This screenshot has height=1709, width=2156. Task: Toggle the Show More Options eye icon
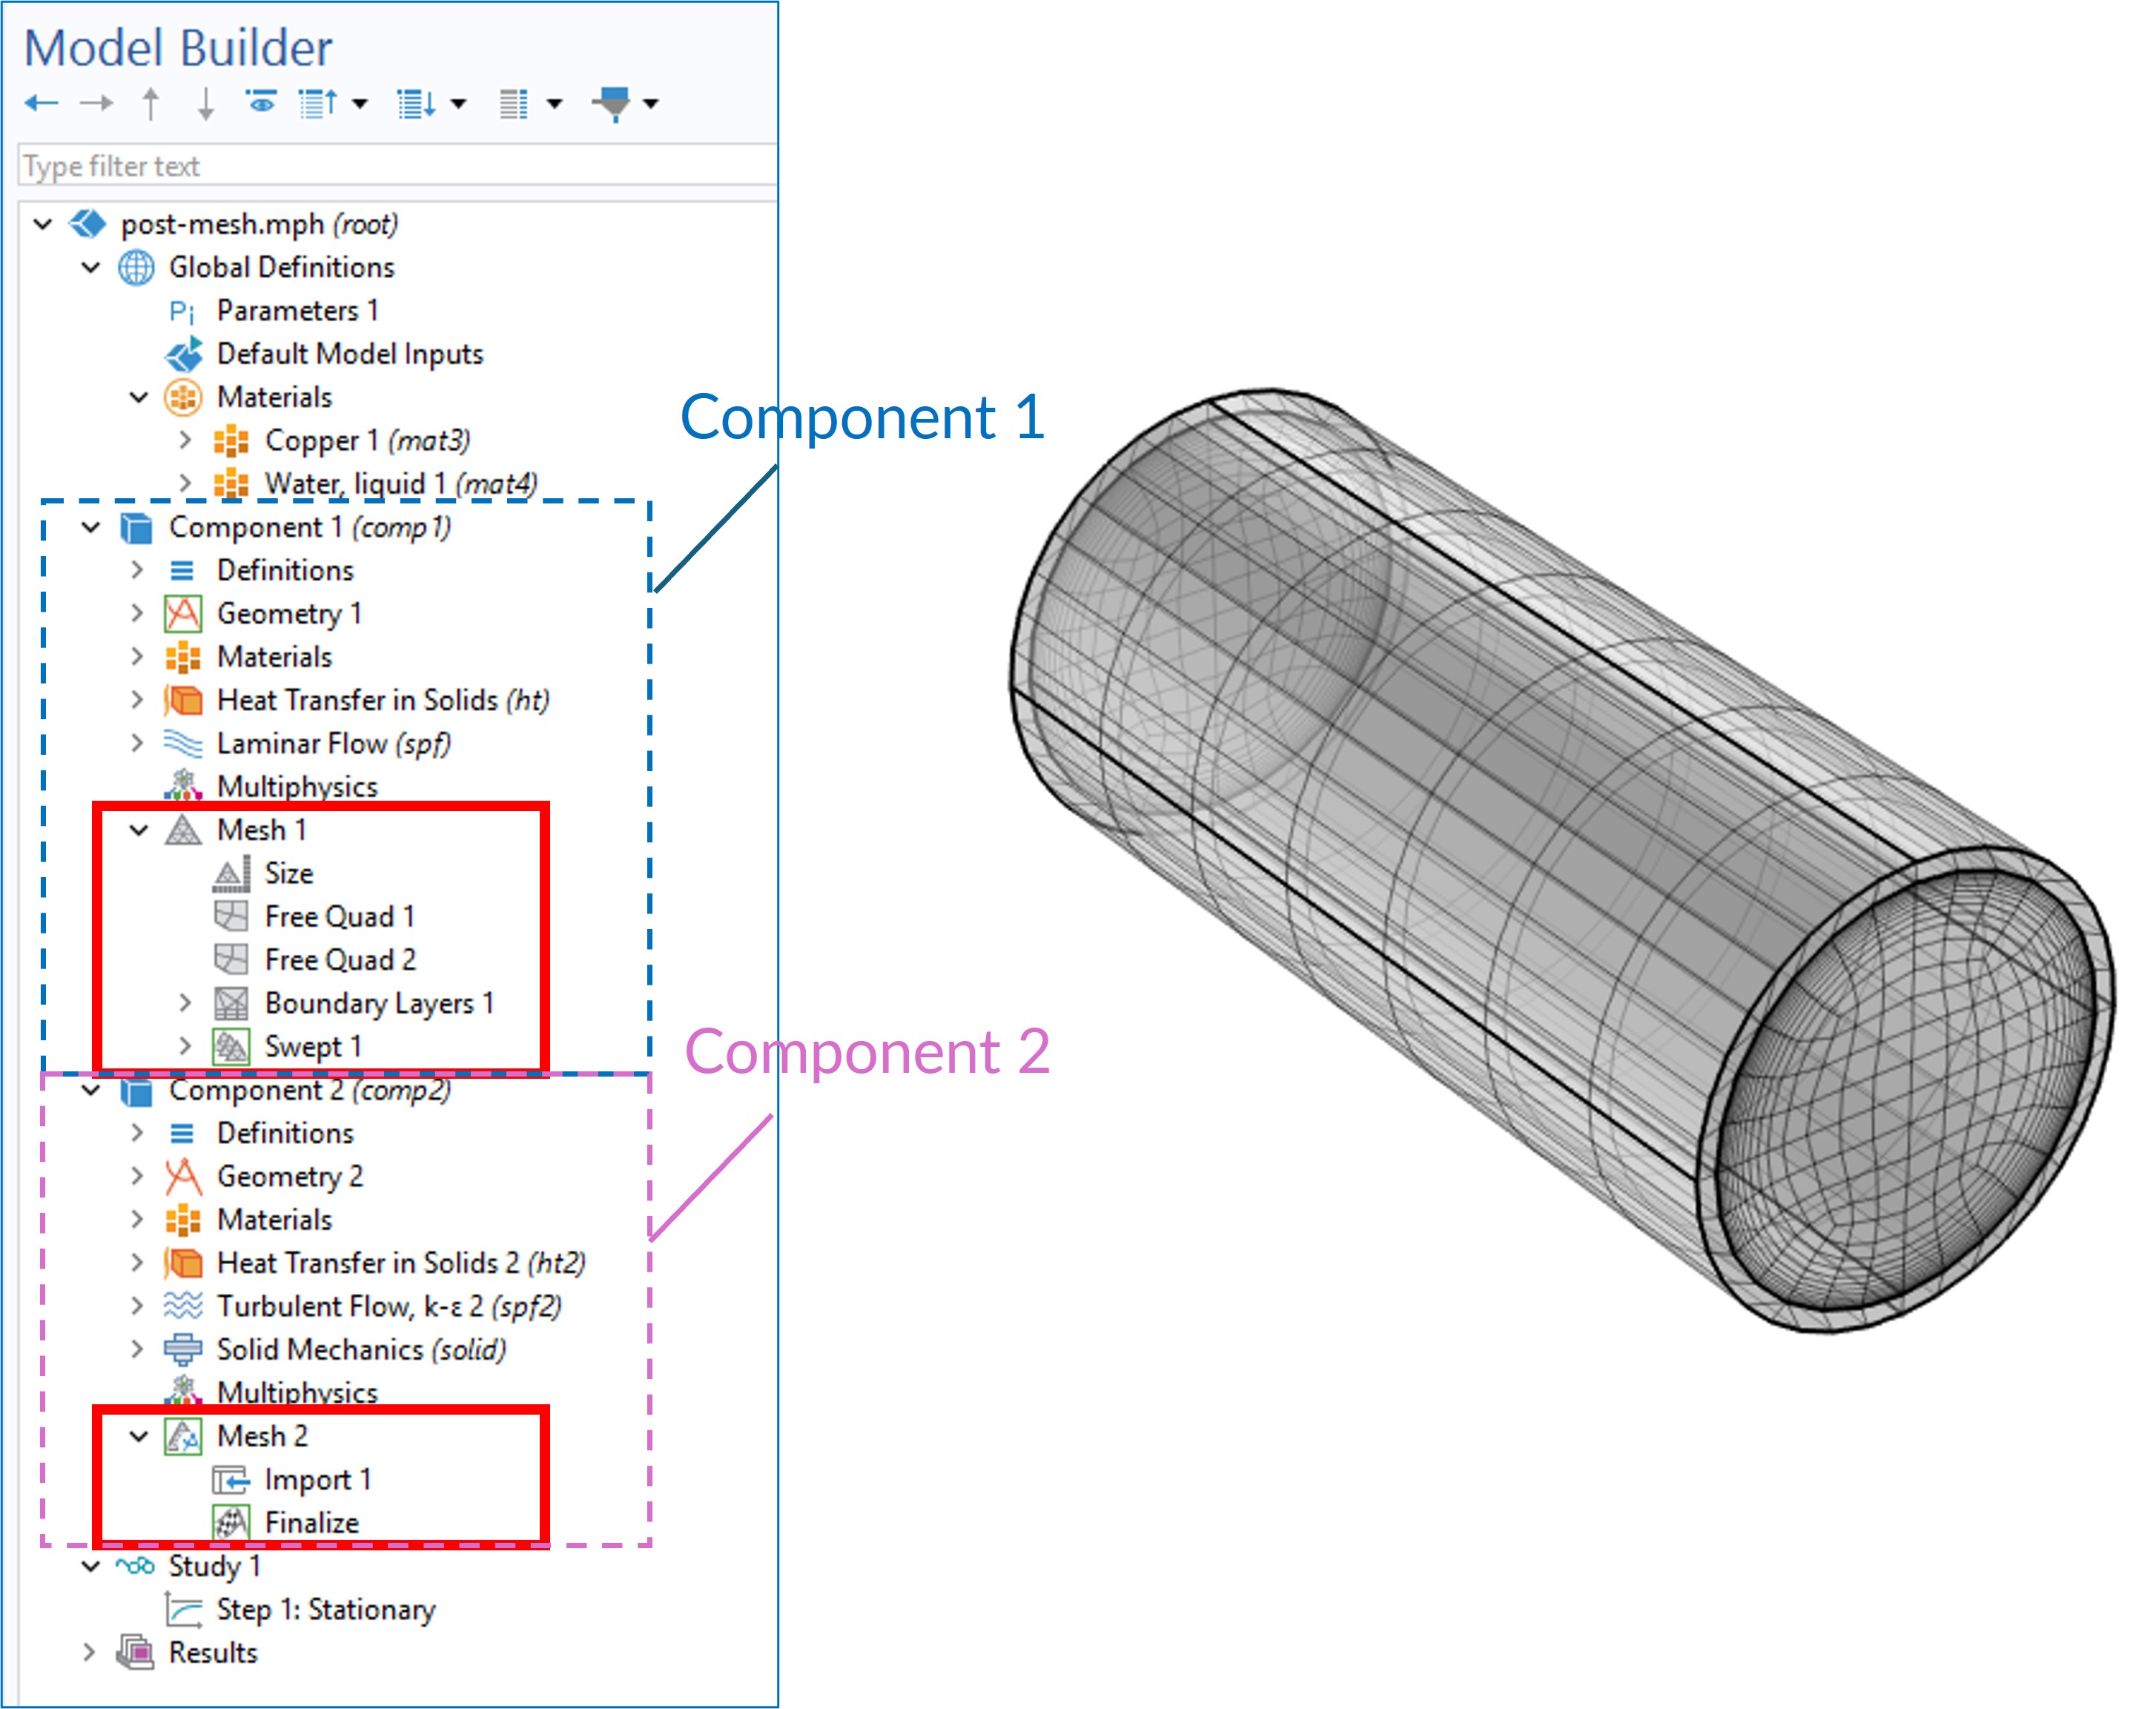261,102
